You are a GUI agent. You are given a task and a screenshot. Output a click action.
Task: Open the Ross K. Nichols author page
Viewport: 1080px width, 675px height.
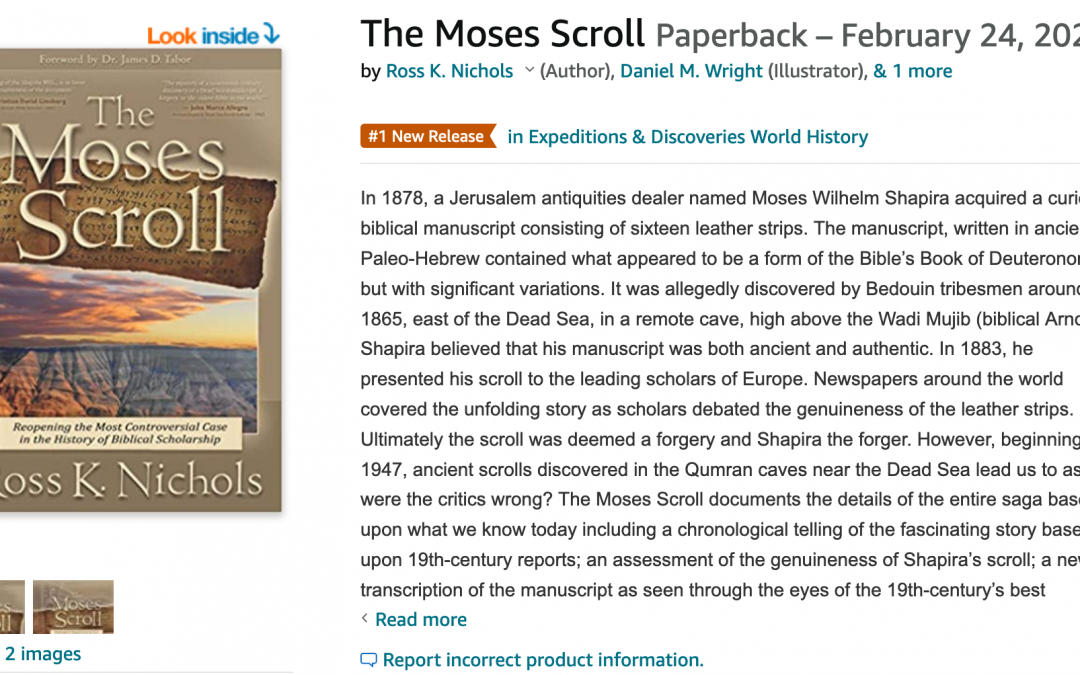click(448, 71)
